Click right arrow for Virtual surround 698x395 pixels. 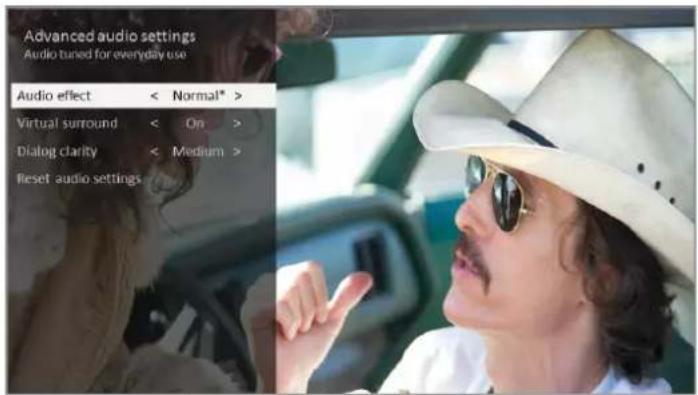point(237,123)
